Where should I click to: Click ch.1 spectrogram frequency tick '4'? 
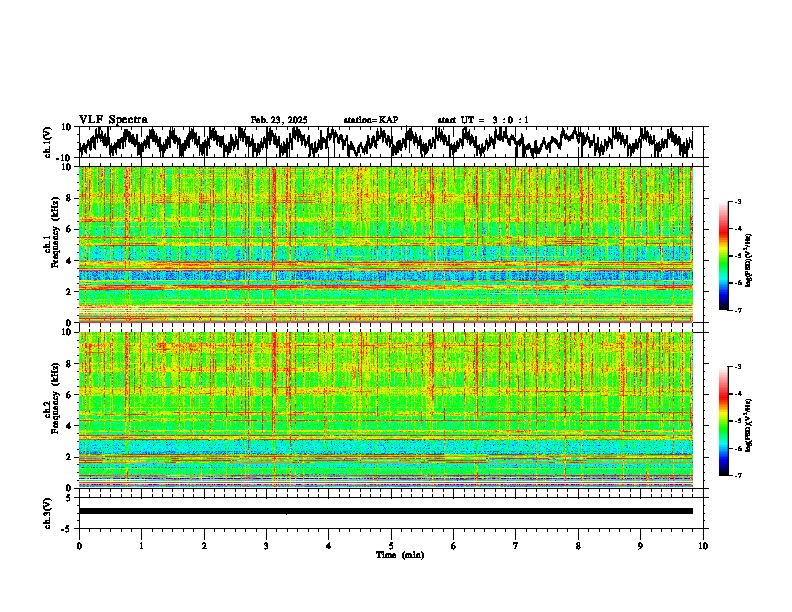(x=69, y=261)
